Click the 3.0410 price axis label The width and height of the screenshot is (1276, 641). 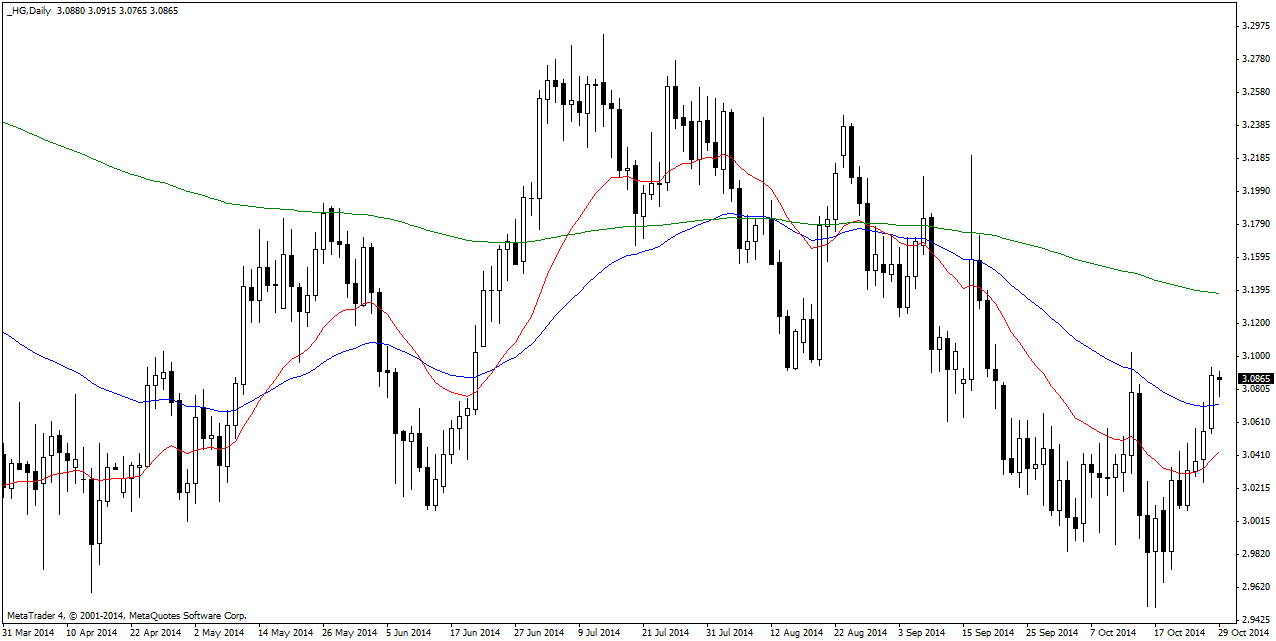[1254, 454]
